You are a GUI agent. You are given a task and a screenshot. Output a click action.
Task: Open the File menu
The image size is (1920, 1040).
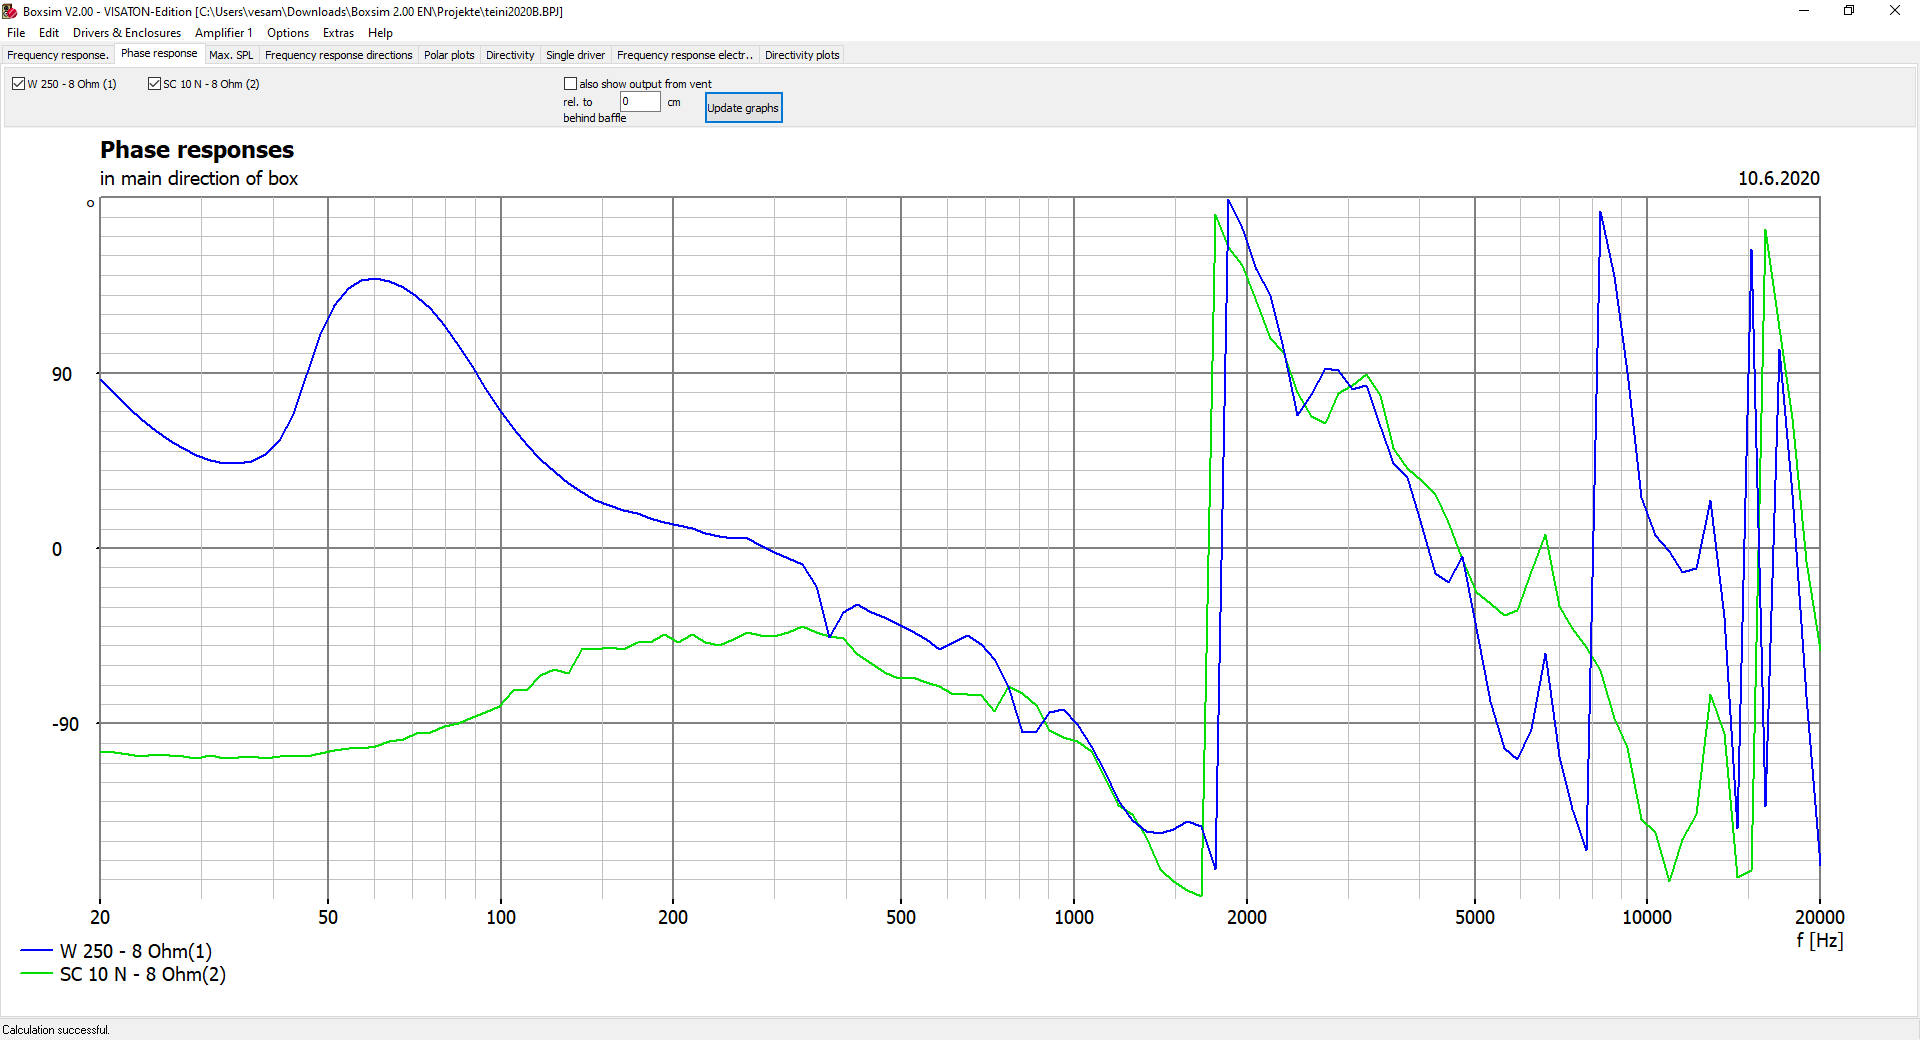16,33
